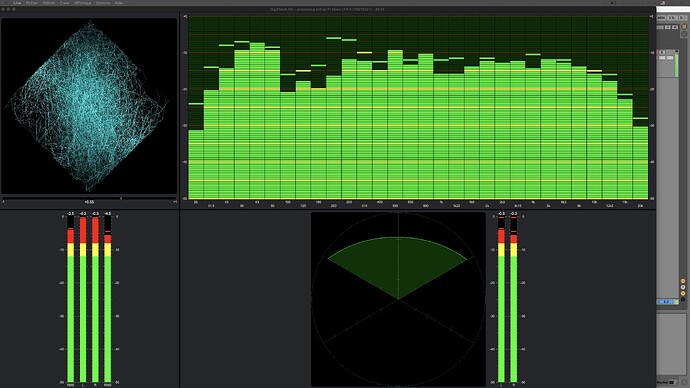Open the Live application menu
Viewport: 690px width, 388px height.
(x=17, y=3)
